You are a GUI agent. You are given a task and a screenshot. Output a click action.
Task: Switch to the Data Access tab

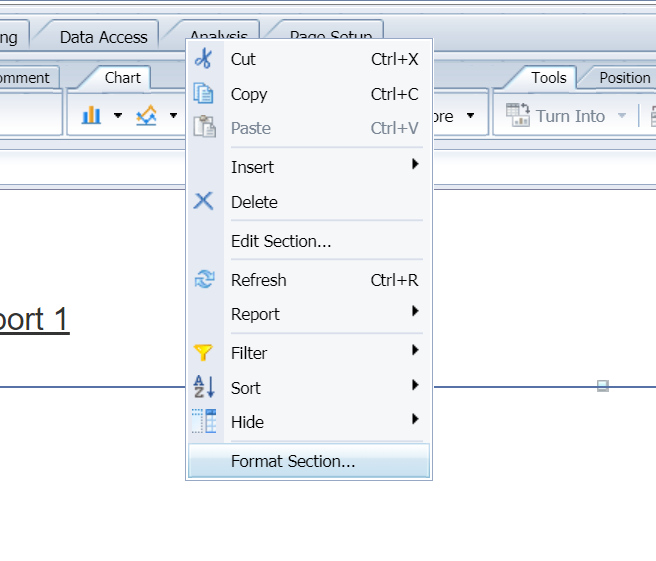click(x=103, y=37)
